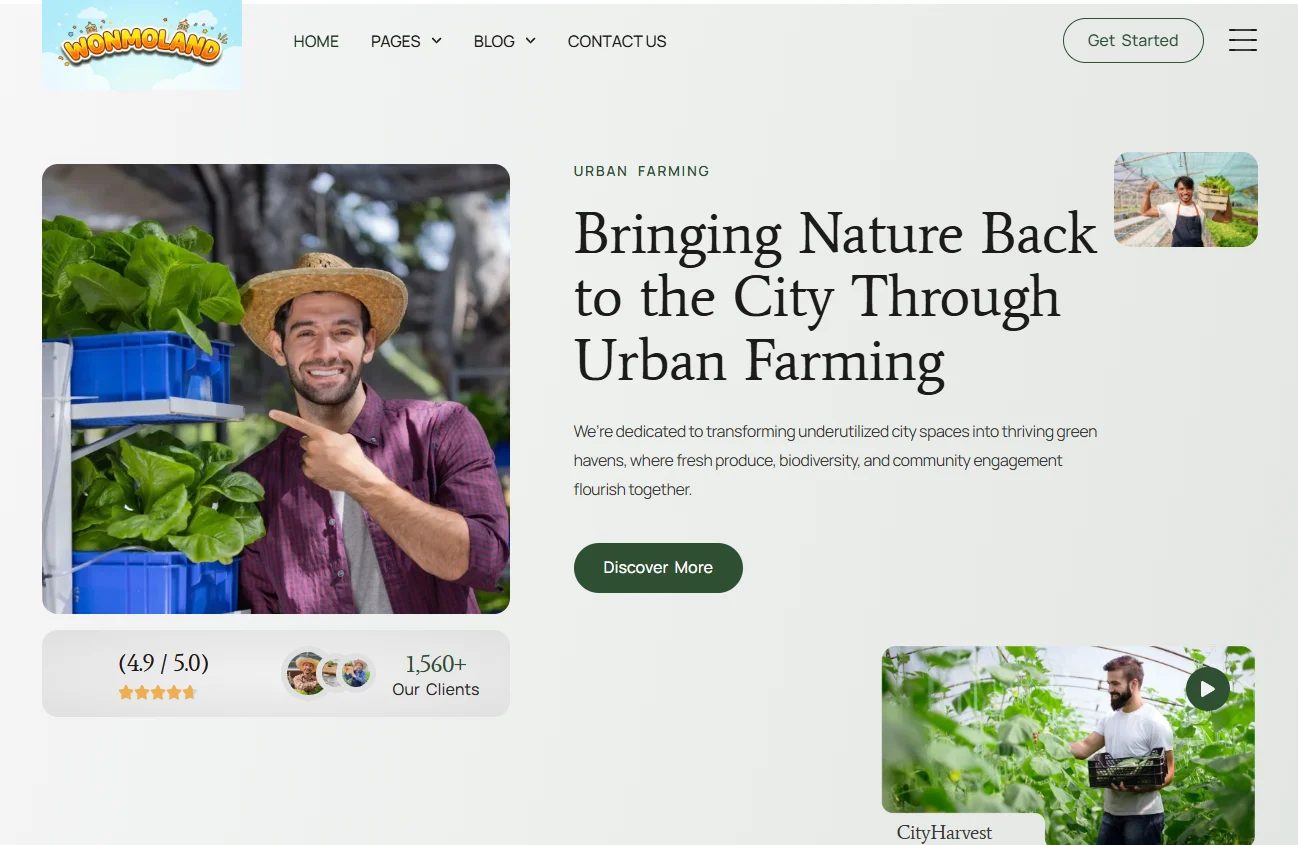Click the CityHarvest label
This screenshot has width=1298, height=845.
tap(944, 832)
